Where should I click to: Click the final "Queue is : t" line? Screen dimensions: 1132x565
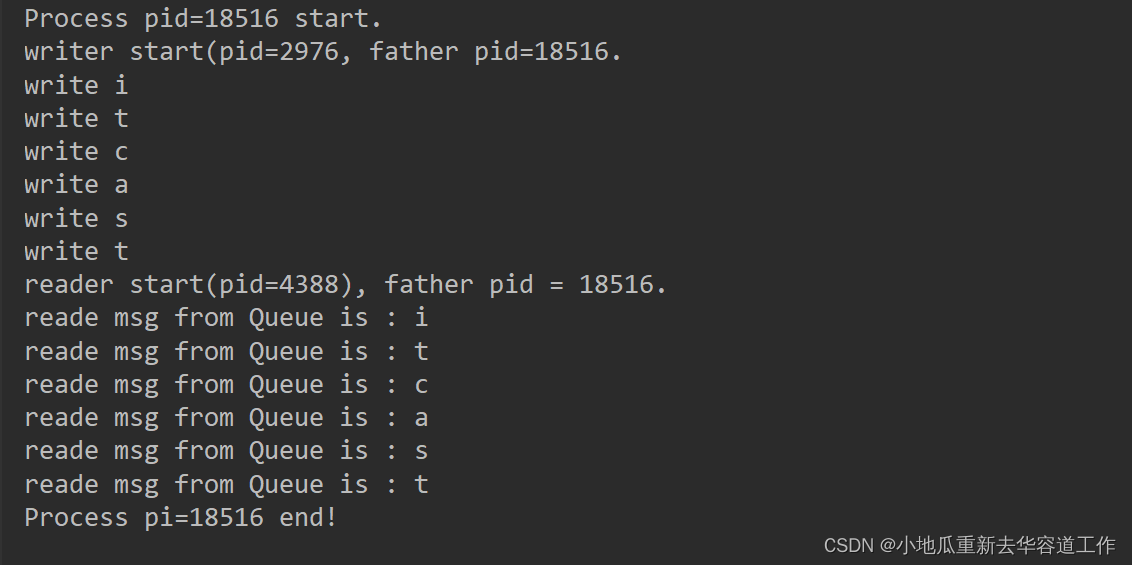[226, 484]
